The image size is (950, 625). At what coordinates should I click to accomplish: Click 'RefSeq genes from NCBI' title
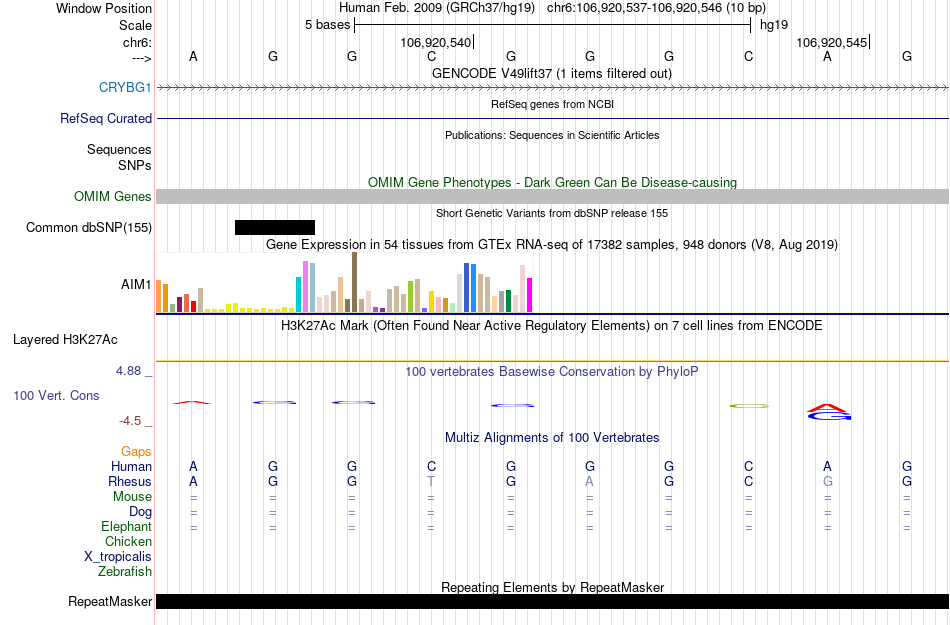(552, 104)
